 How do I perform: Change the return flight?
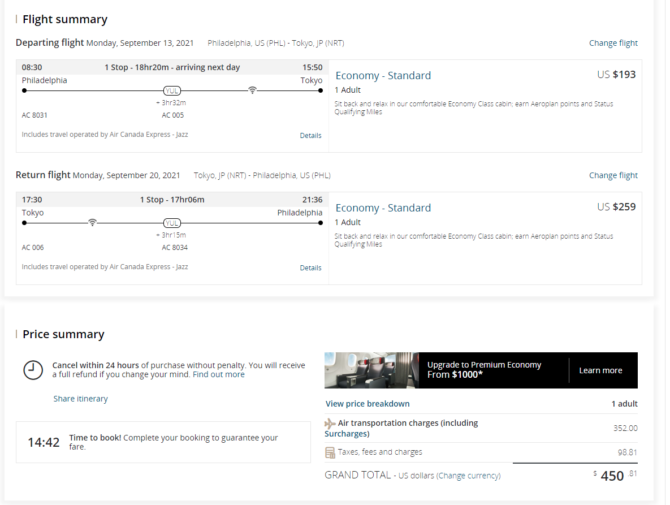click(613, 175)
